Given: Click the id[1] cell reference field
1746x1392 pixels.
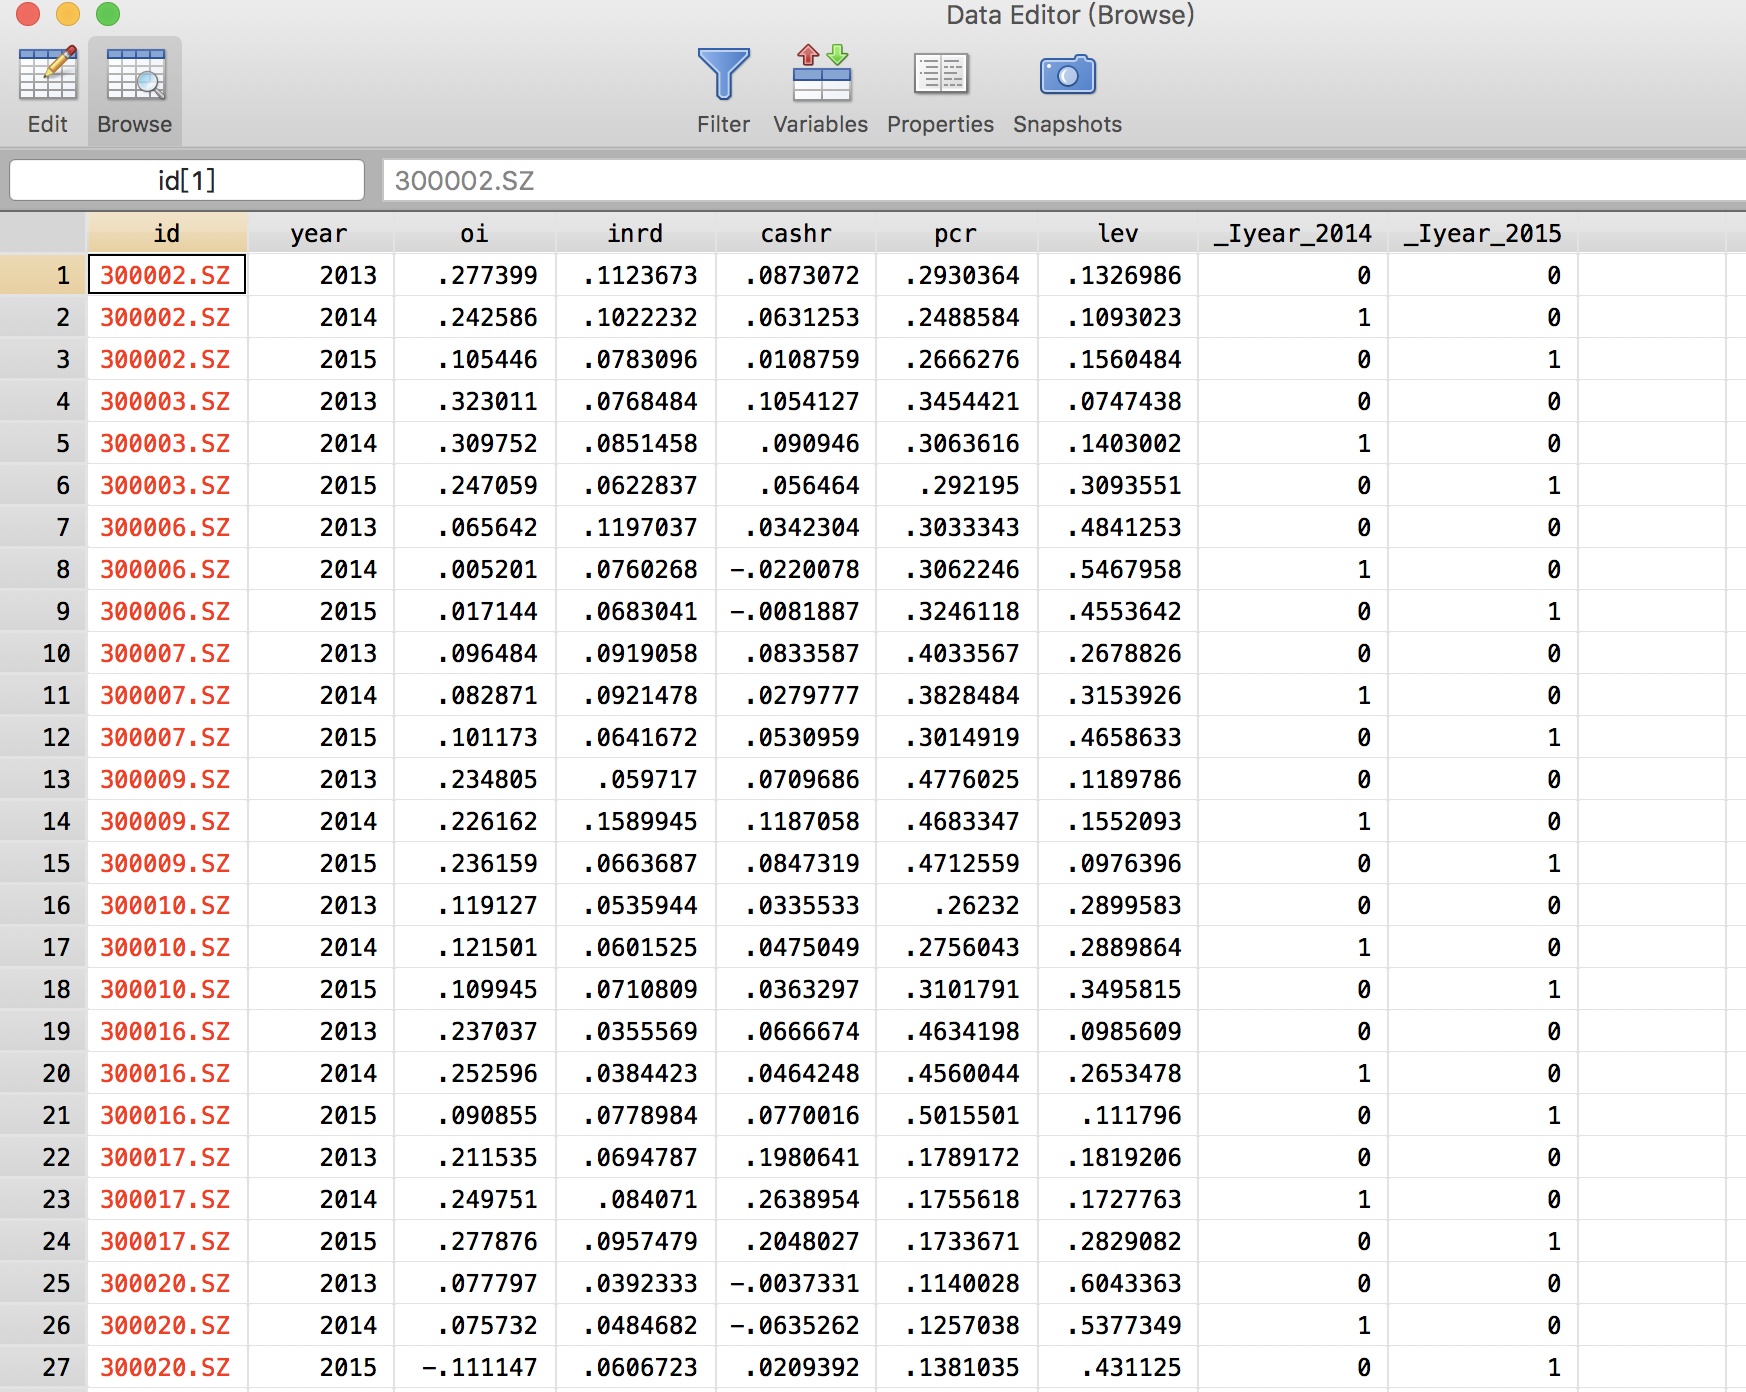Looking at the screenshot, I should 187,180.
